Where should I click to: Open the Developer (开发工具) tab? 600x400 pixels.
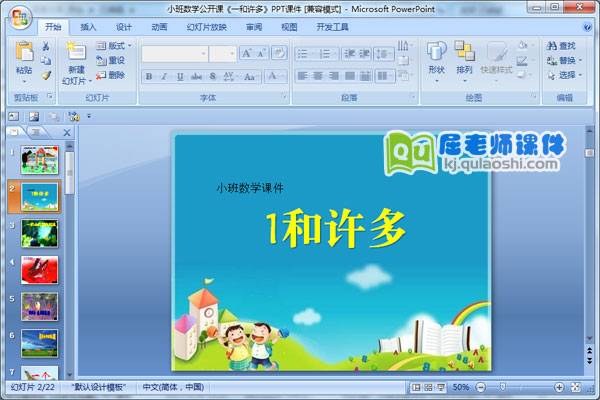(332, 27)
